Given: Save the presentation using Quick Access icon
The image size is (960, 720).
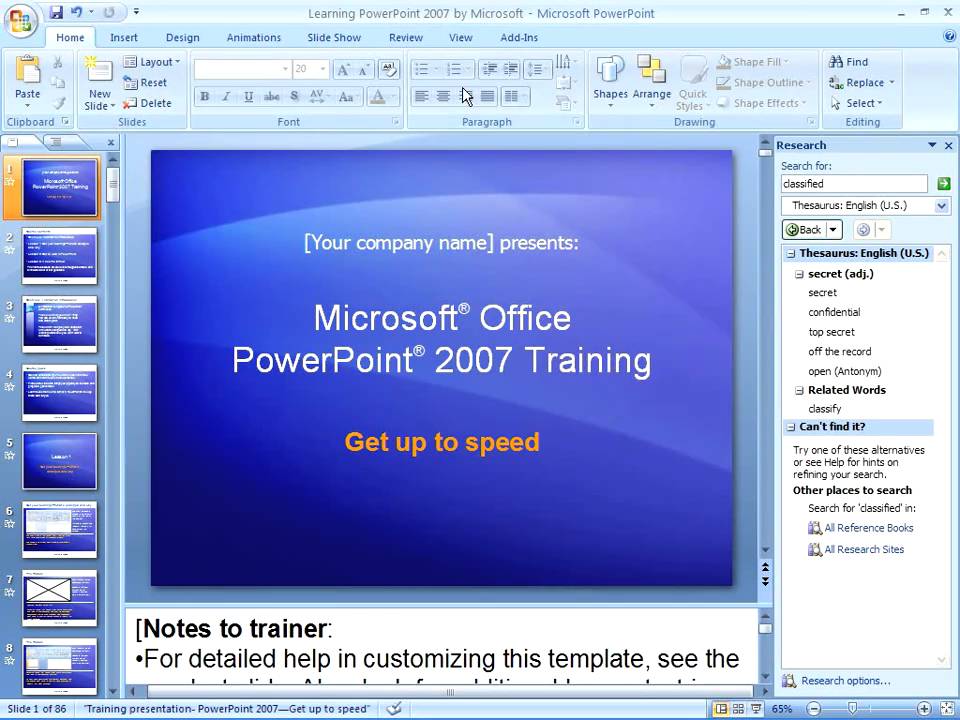Looking at the screenshot, I should tap(56, 12).
